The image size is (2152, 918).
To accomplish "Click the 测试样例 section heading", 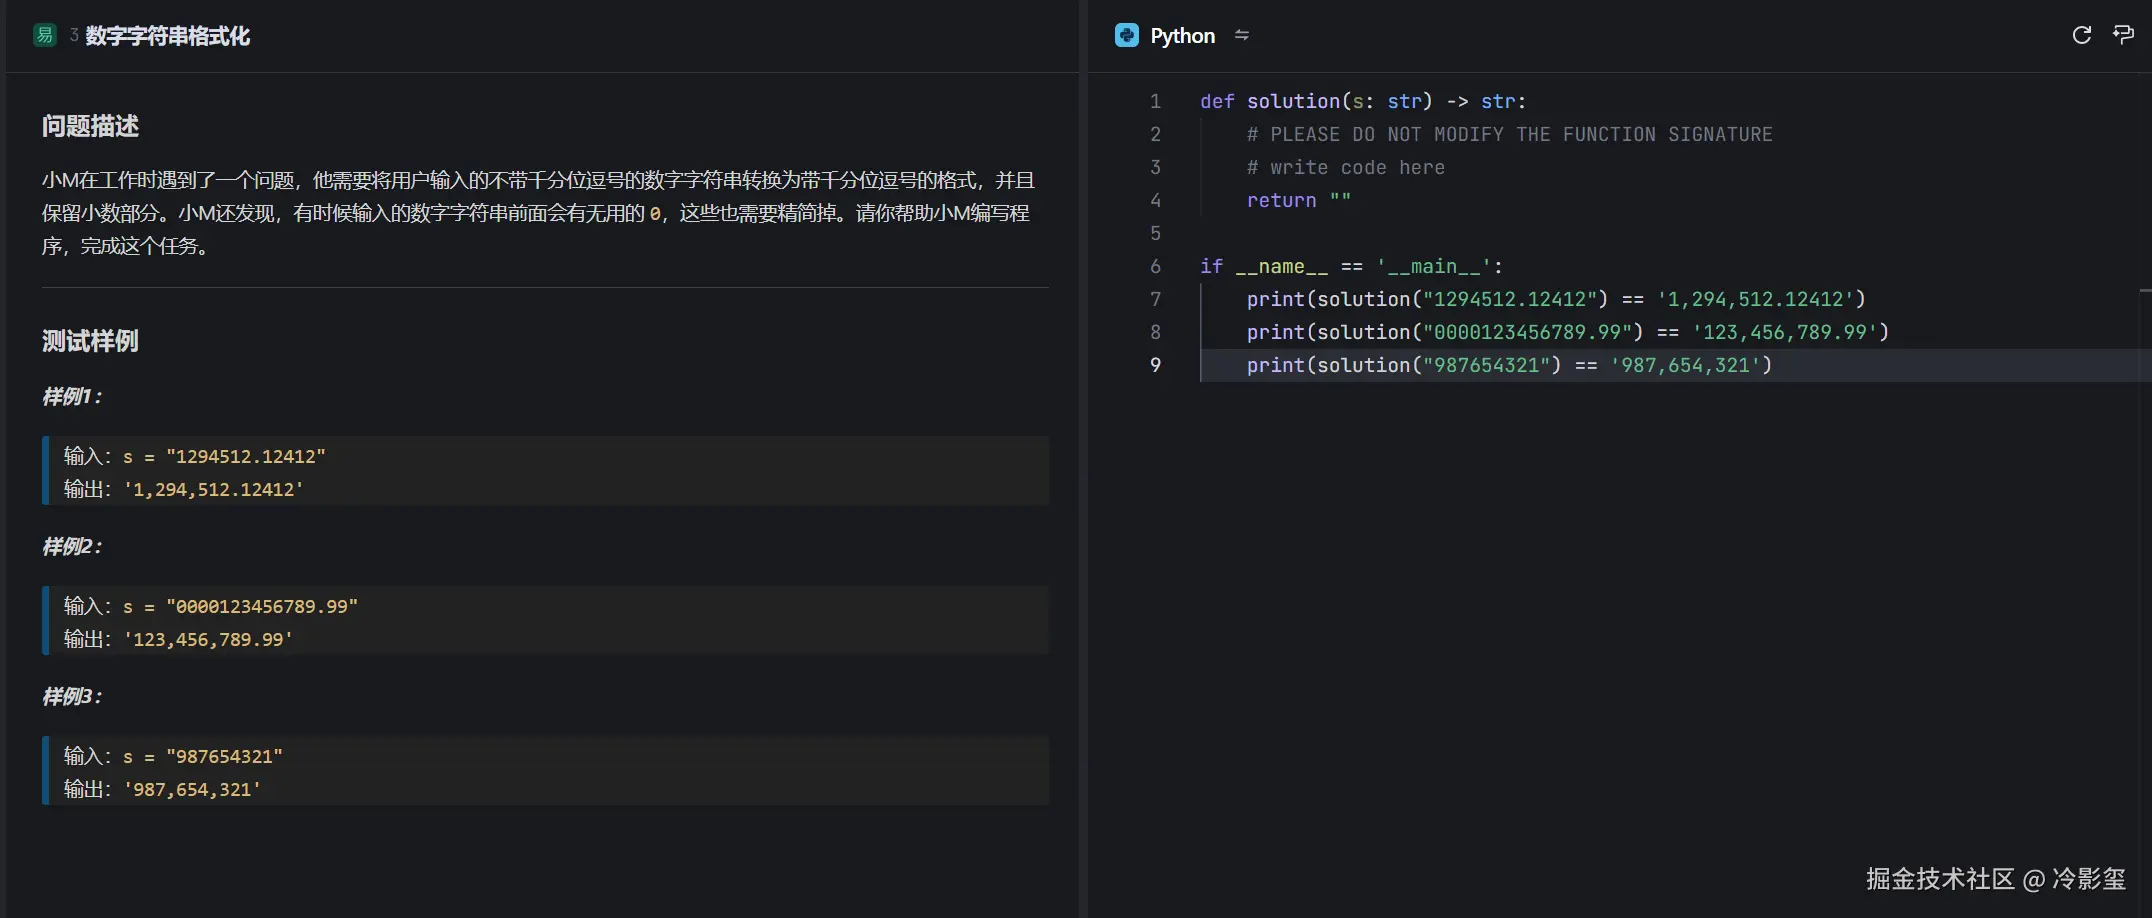I will [90, 341].
